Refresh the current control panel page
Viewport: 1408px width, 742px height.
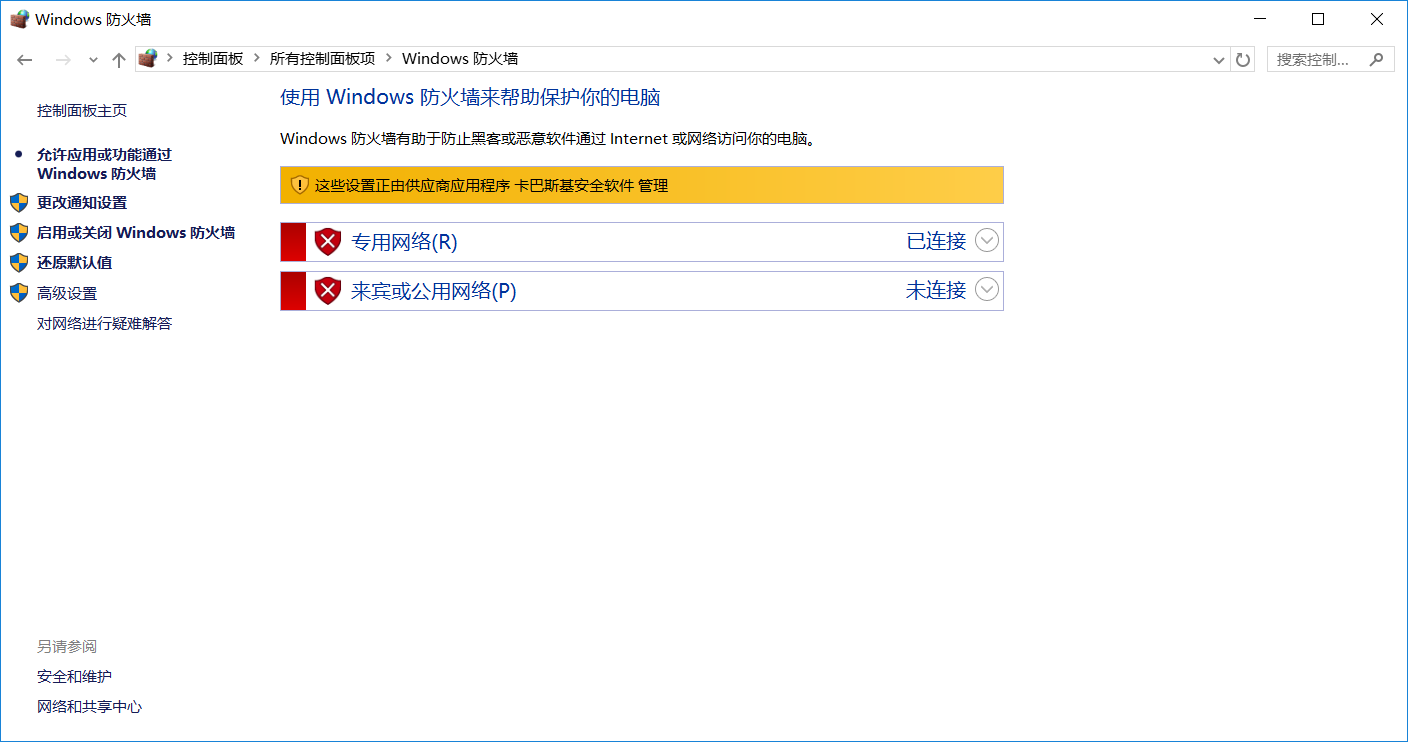(1243, 60)
